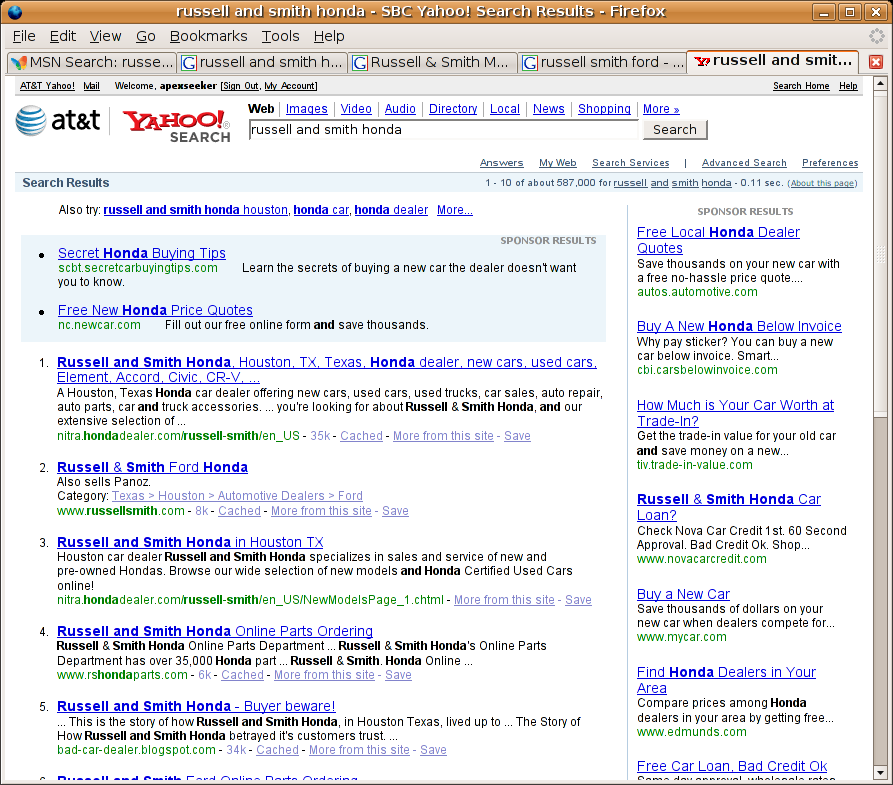Switch to the 'russell and smith h...' Google tab
The height and width of the screenshot is (785, 893).
261,62
